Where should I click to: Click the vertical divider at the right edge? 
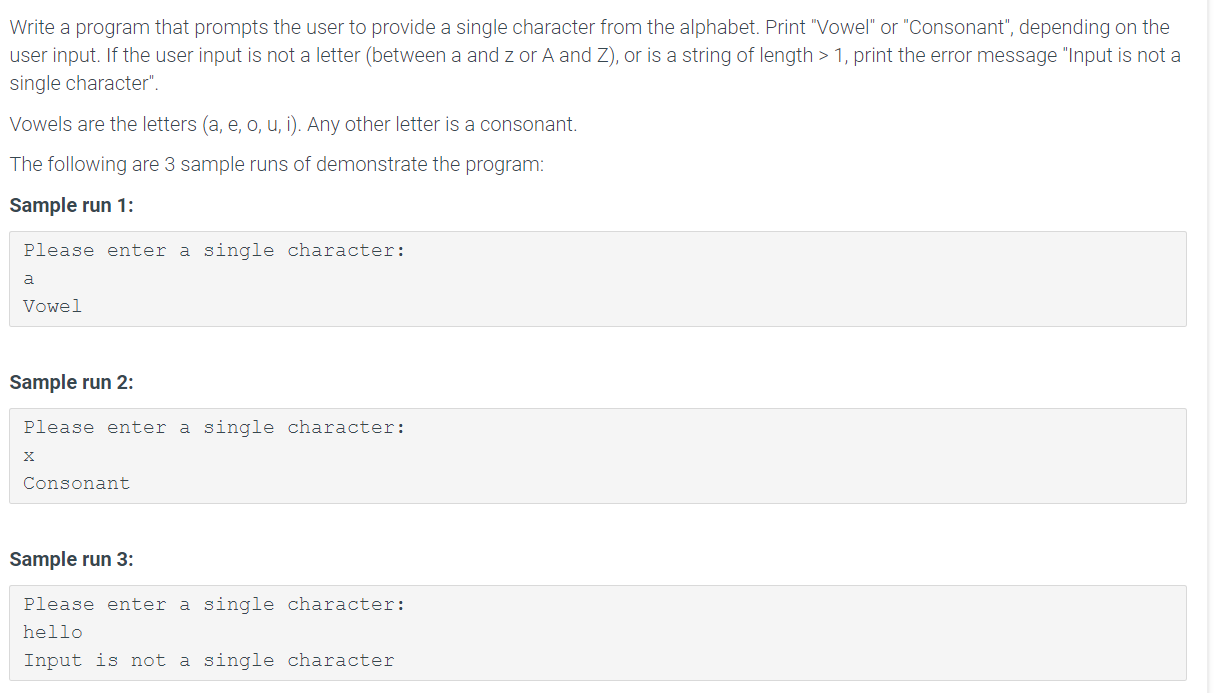pos(1209,346)
